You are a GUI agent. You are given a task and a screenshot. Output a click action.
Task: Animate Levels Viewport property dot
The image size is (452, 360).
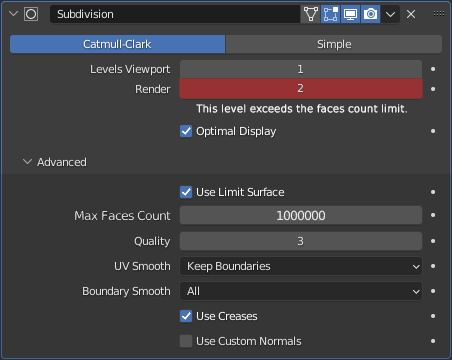[x=433, y=69]
